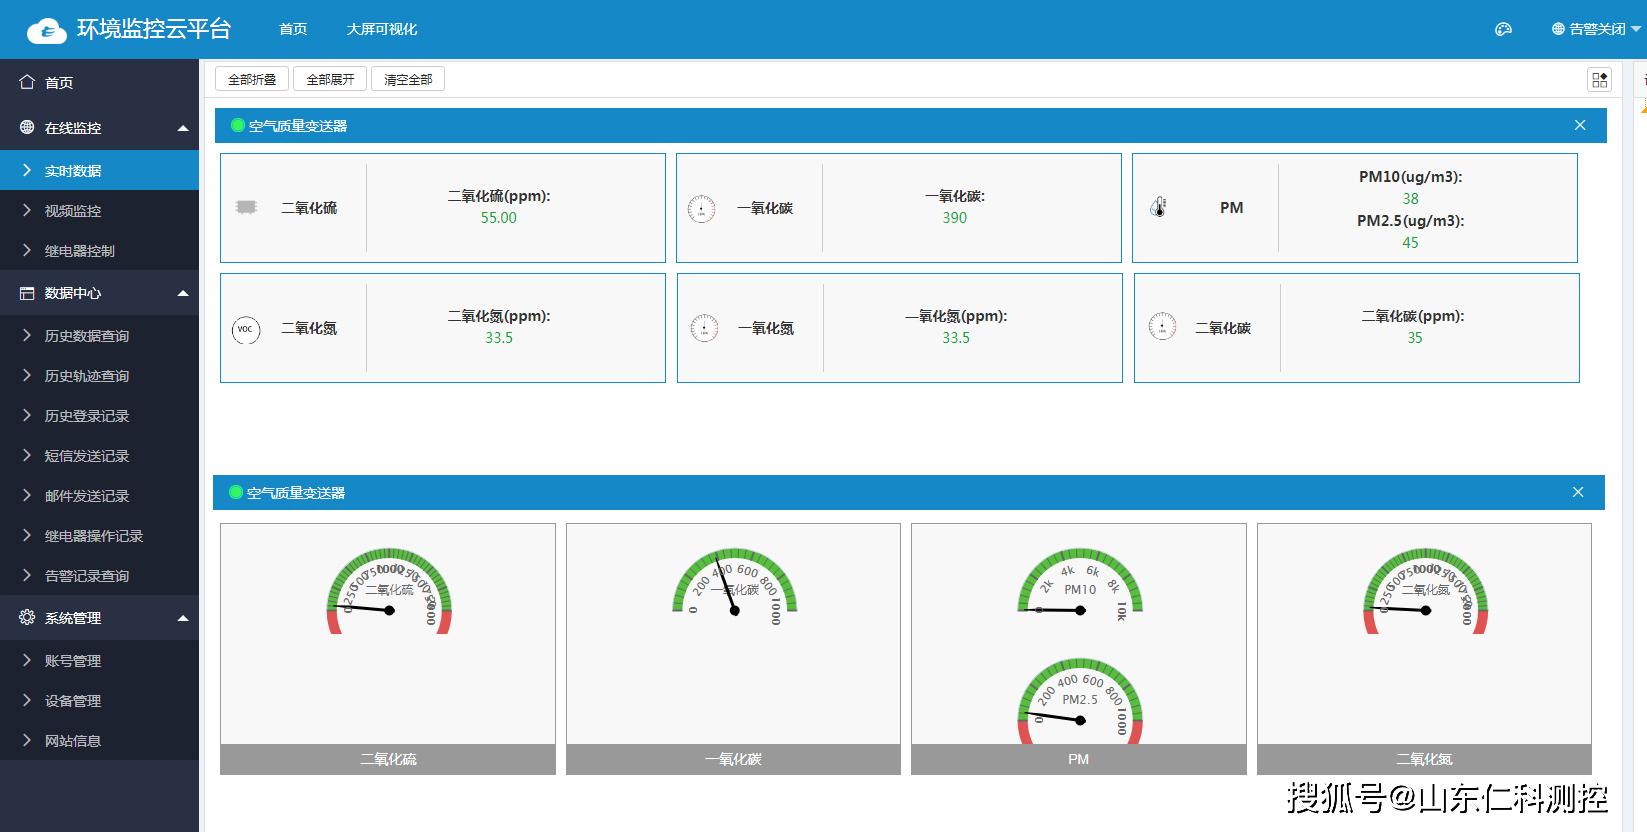This screenshot has height=832, width=1647.
Task: Open 历史数据查询 in the sidebar
Action: click(x=99, y=335)
